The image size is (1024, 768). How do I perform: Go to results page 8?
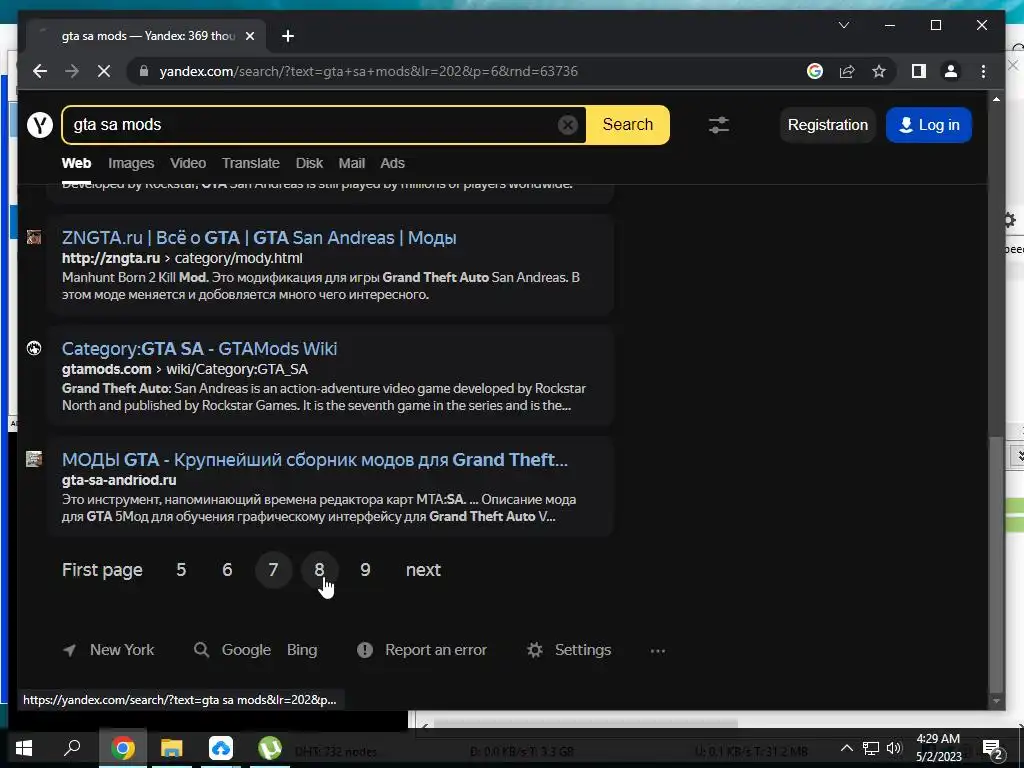pos(319,570)
